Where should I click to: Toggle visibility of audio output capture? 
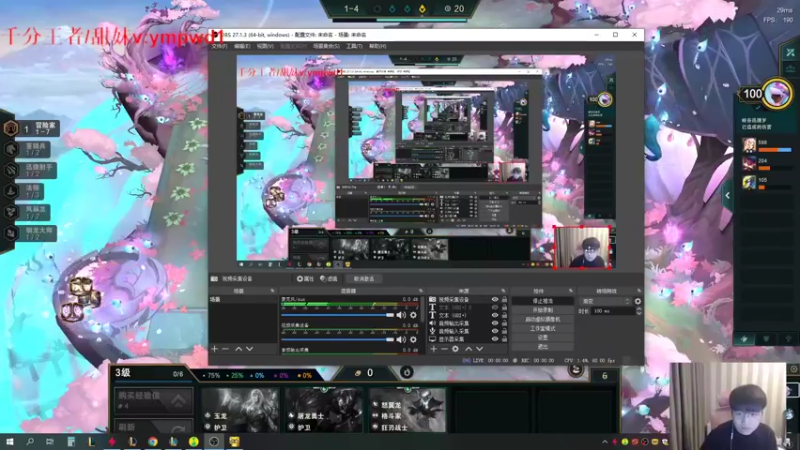(494, 323)
